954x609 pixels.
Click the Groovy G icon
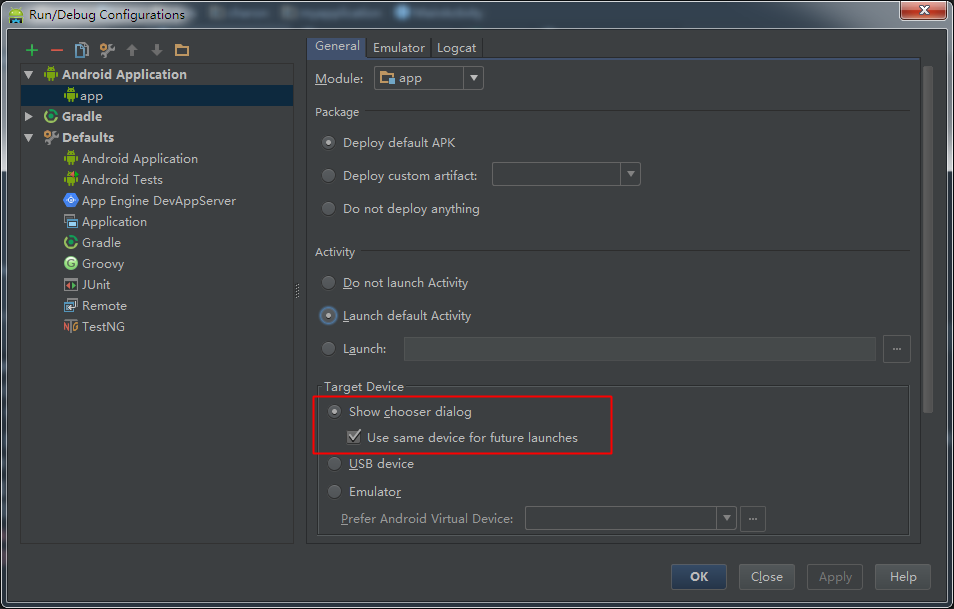point(71,263)
